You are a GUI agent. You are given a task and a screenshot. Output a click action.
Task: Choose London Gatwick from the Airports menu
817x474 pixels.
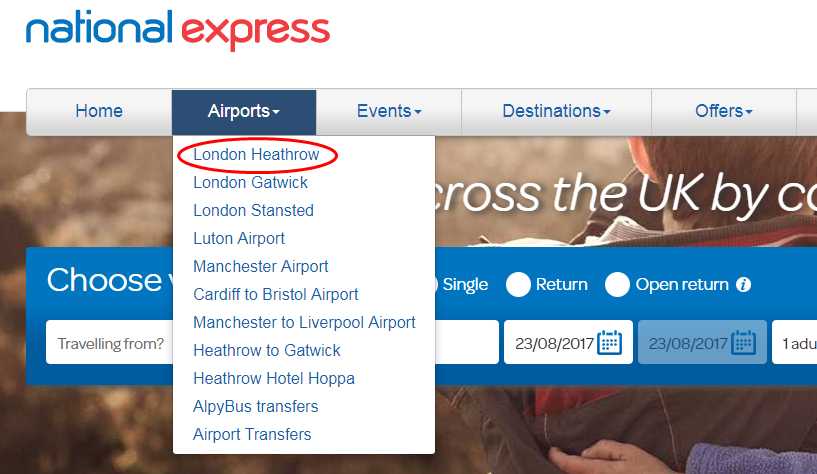coord(250,183)
